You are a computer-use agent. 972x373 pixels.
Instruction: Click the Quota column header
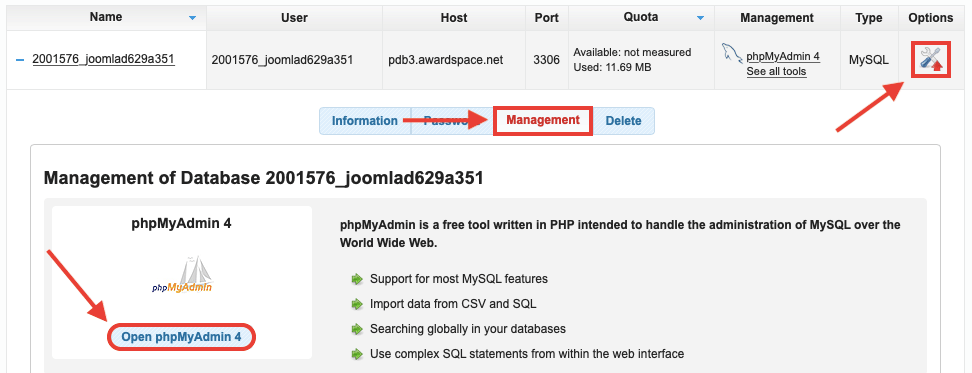(640, 18)
